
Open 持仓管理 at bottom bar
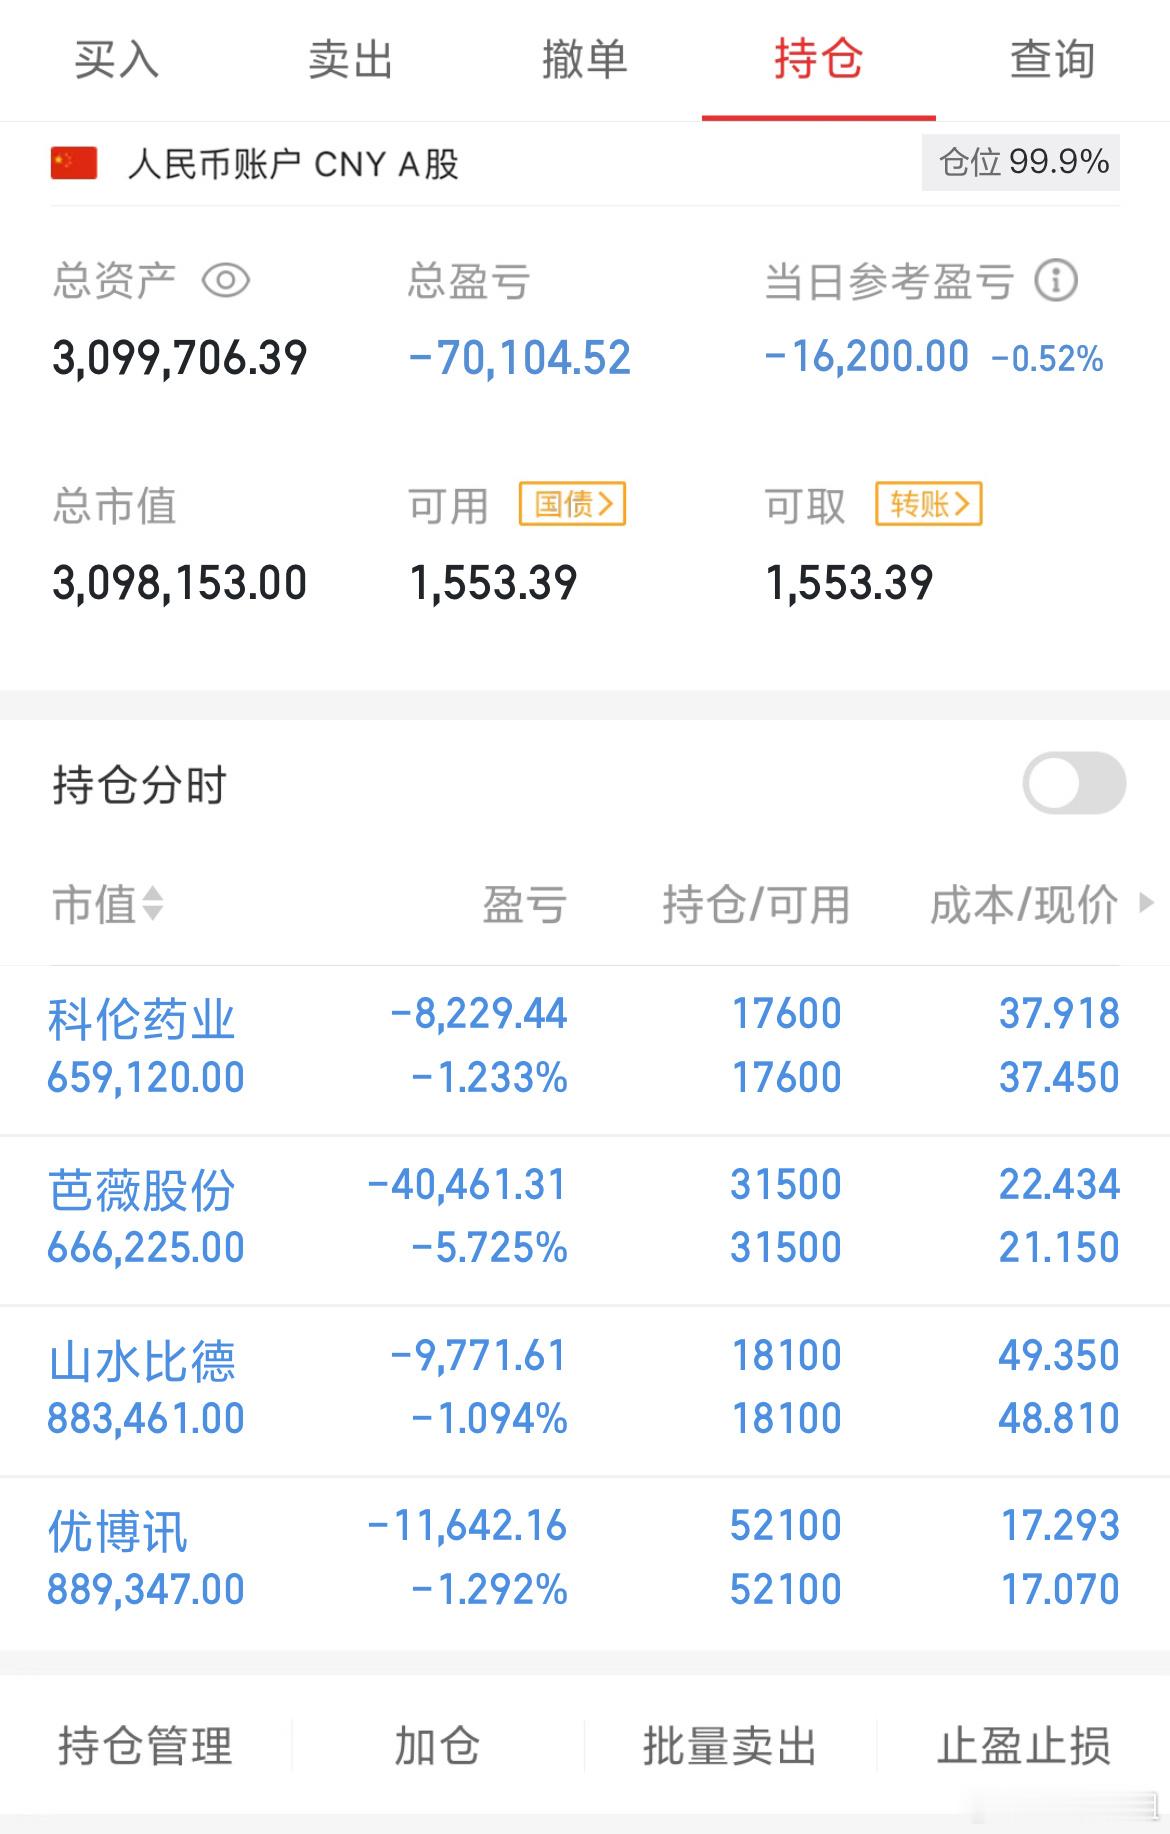pyautogui.click(x=146, y=1746)
